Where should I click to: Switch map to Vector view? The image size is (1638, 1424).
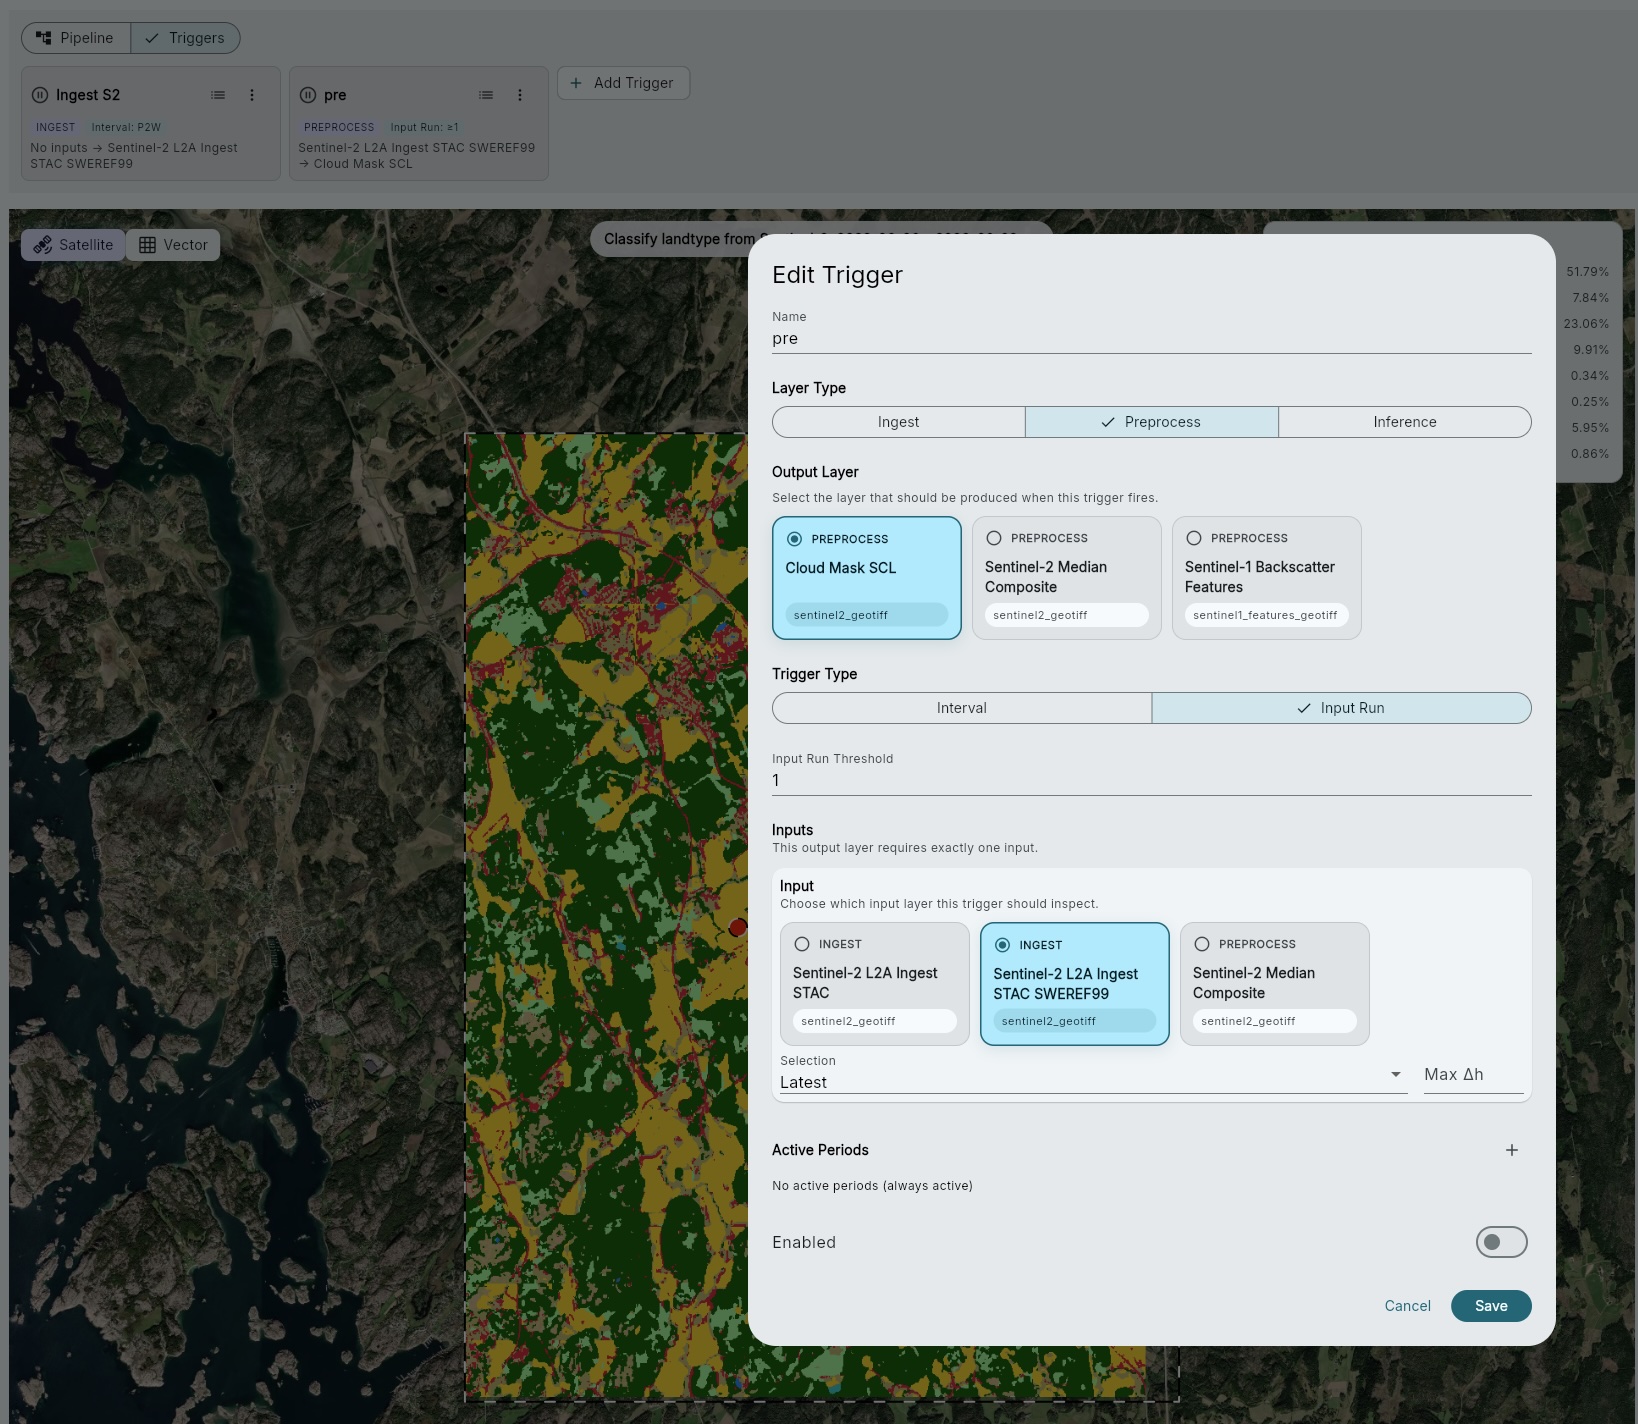[x=173, y=245]
